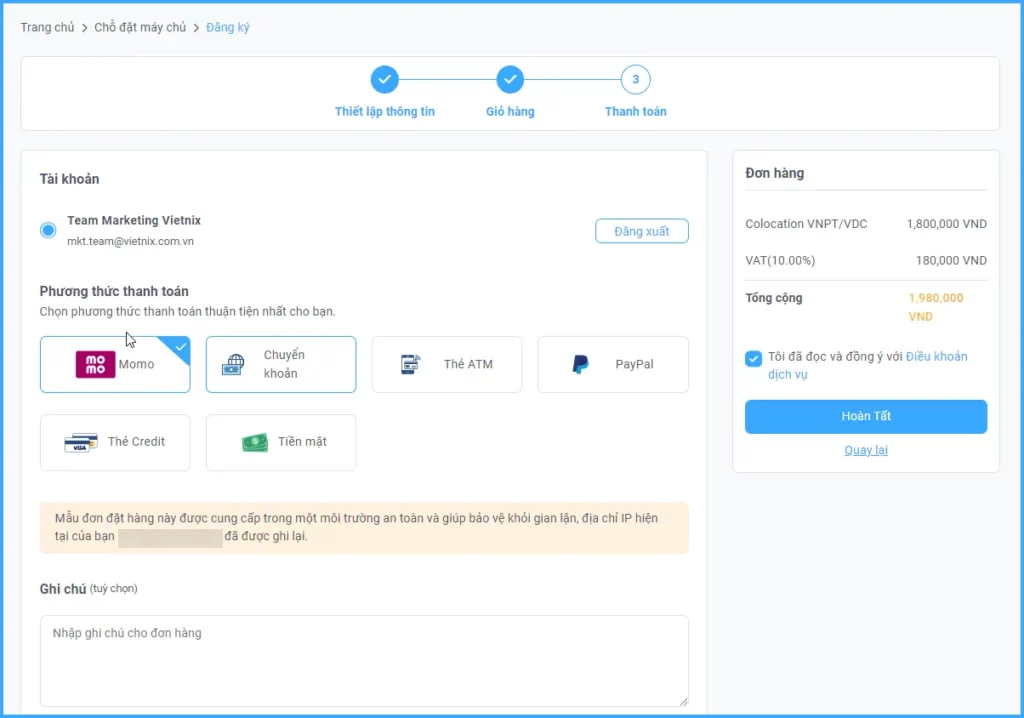
Task: Follow the Quay lại link
Action: click(x=865, y=450)
